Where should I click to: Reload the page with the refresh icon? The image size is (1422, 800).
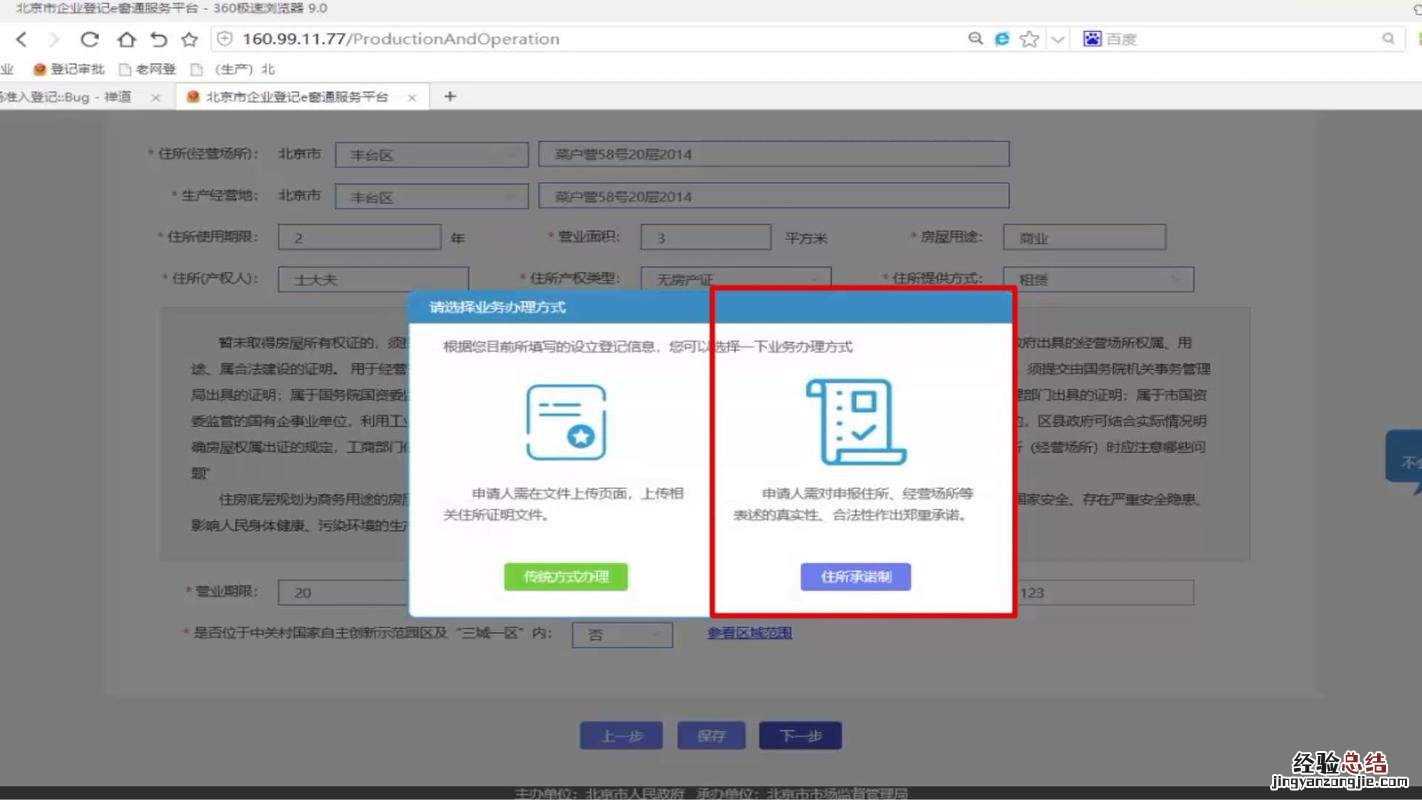[x=90, y=39]
